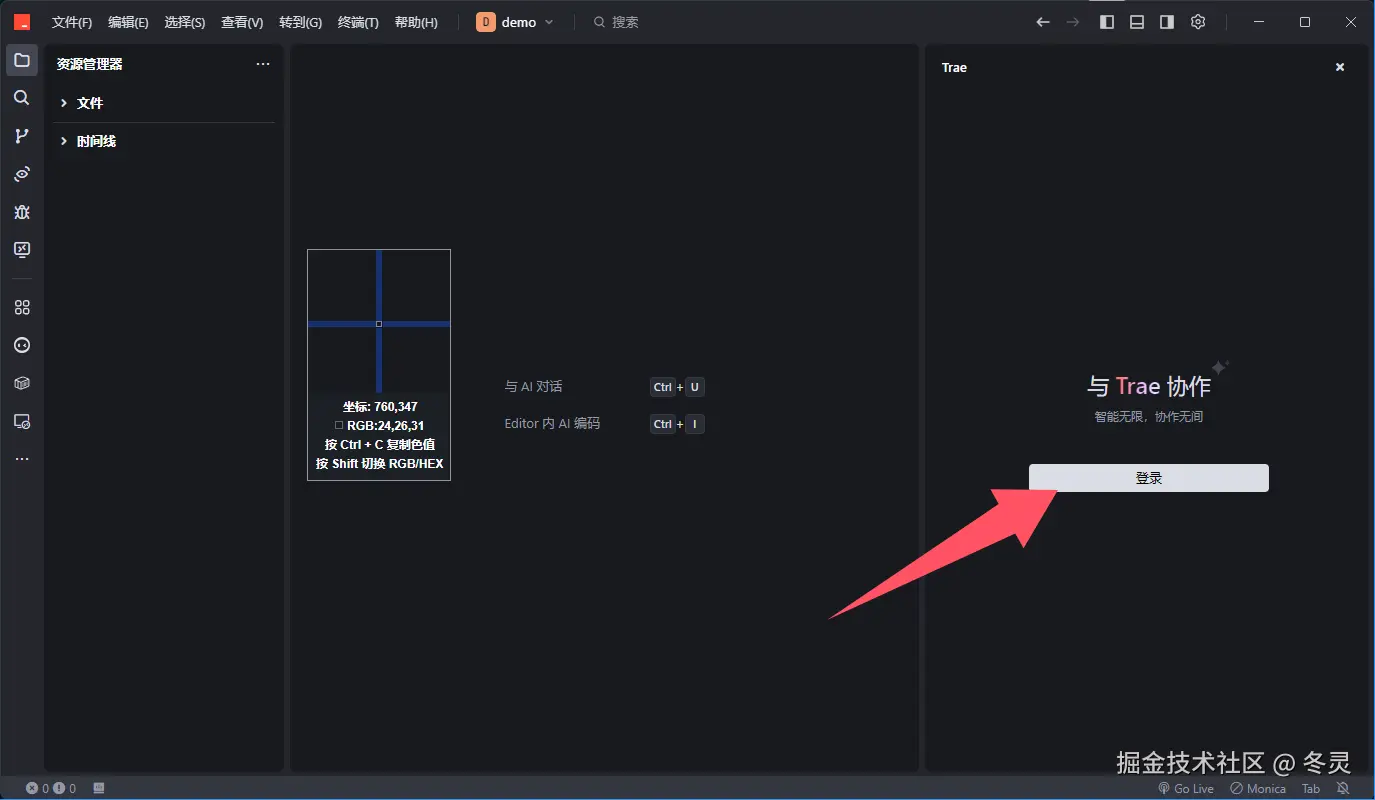Image resolution: width=1375 pixels, height=800 pixels.
Task: Open the Run and Debug view
Action: pyautogui.click(x=22, y=212)
